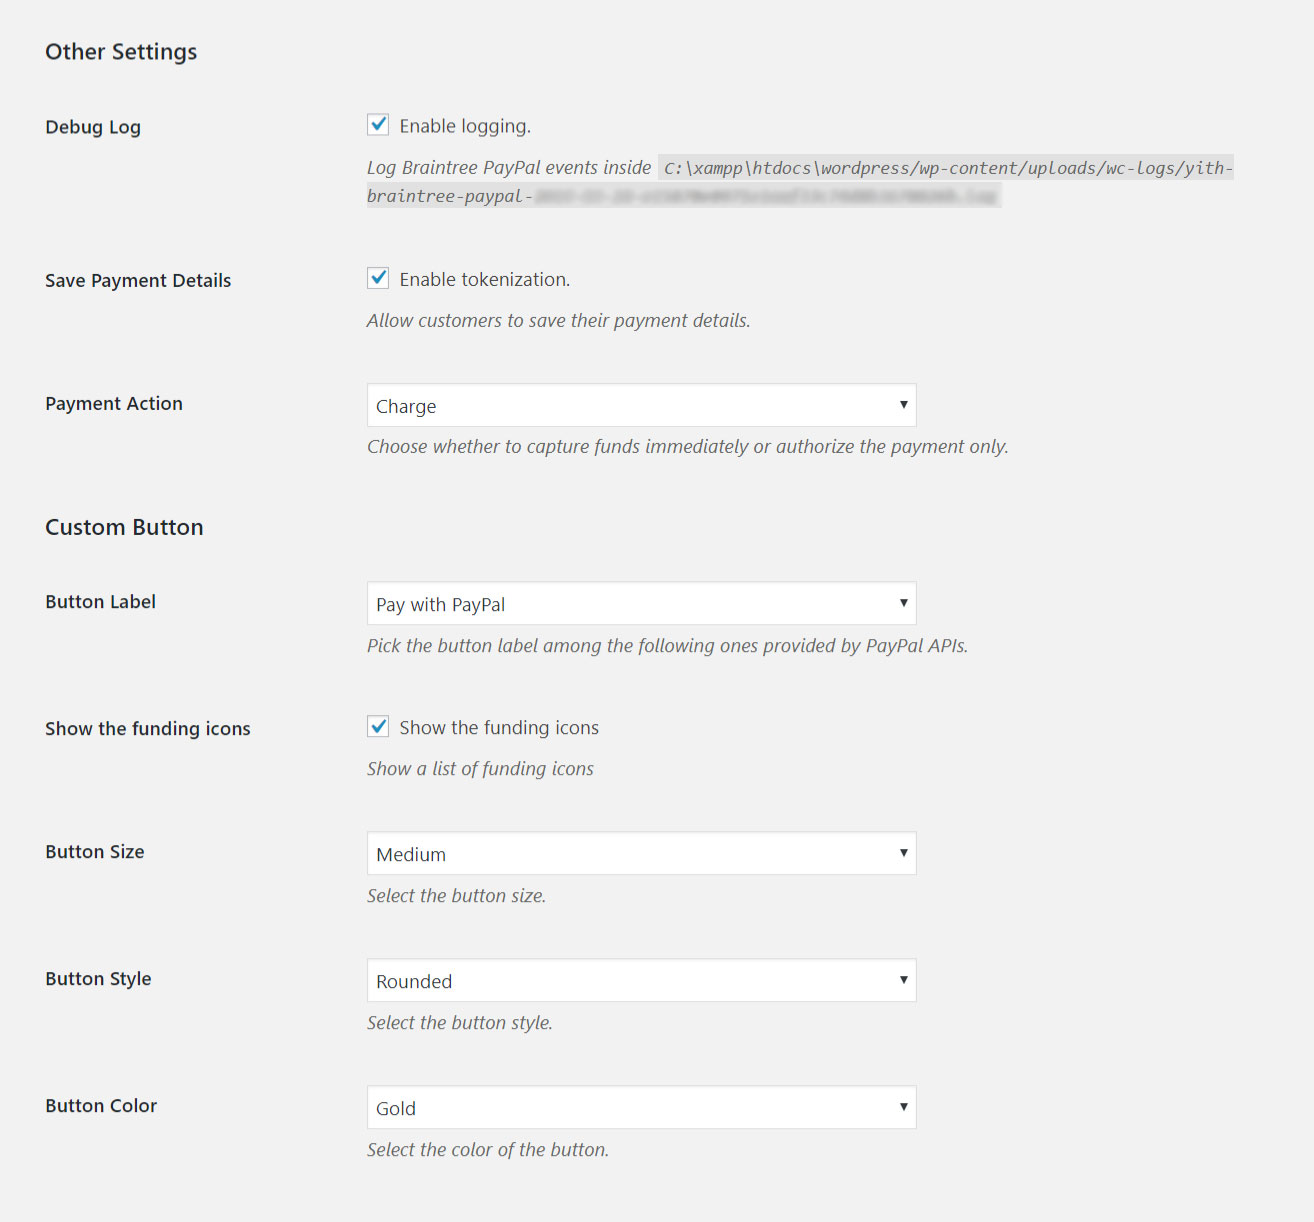Click the Button Size row label
The width and height of the screenshot is (1314, 1222).
click(95, 852)
